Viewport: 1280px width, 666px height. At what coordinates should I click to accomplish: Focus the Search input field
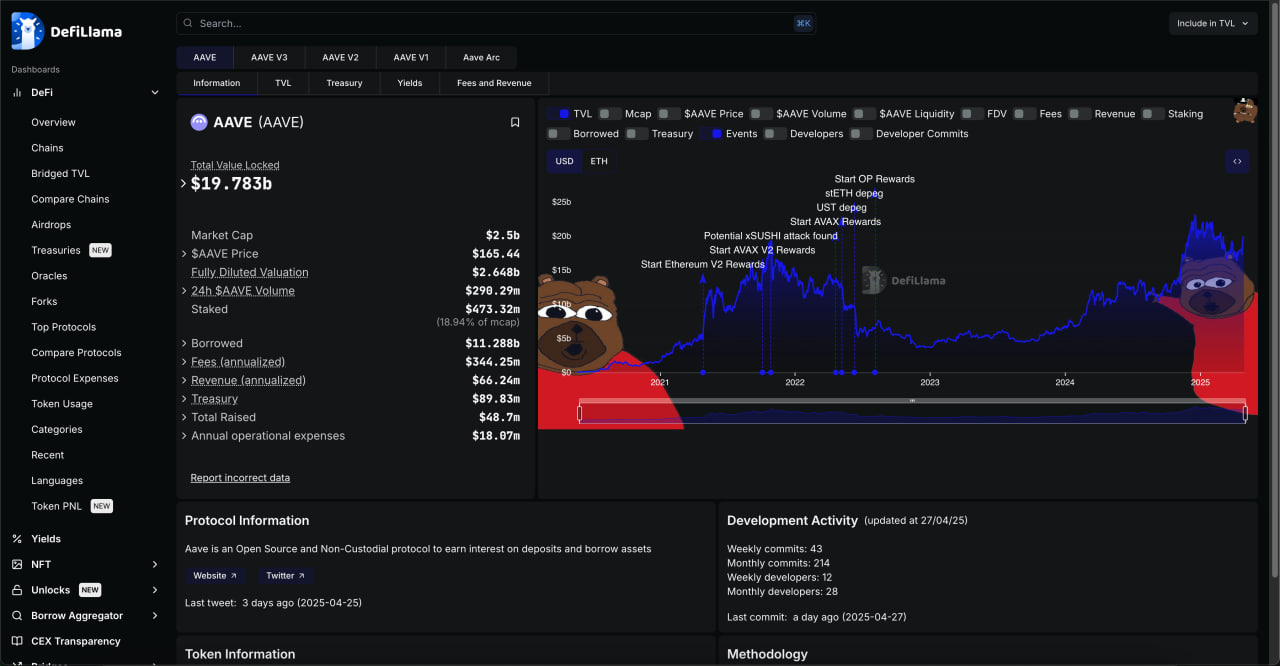pyautogui.click(x=496, y=23)
